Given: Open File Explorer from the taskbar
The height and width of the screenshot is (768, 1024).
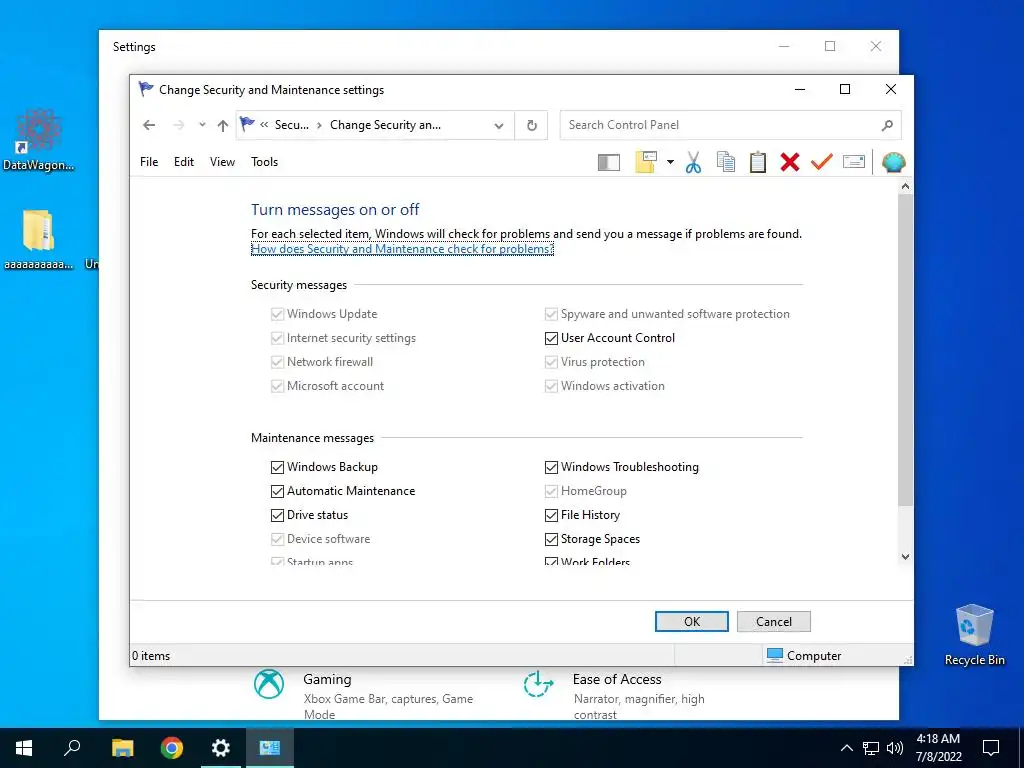Looking at the screenshot, I should click(122, 748).
